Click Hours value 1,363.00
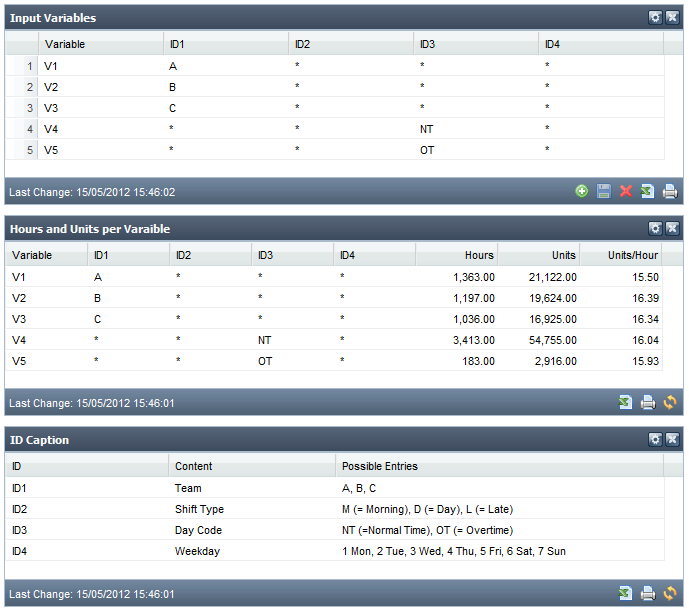689x613 pixels. (x=474, y=277)
